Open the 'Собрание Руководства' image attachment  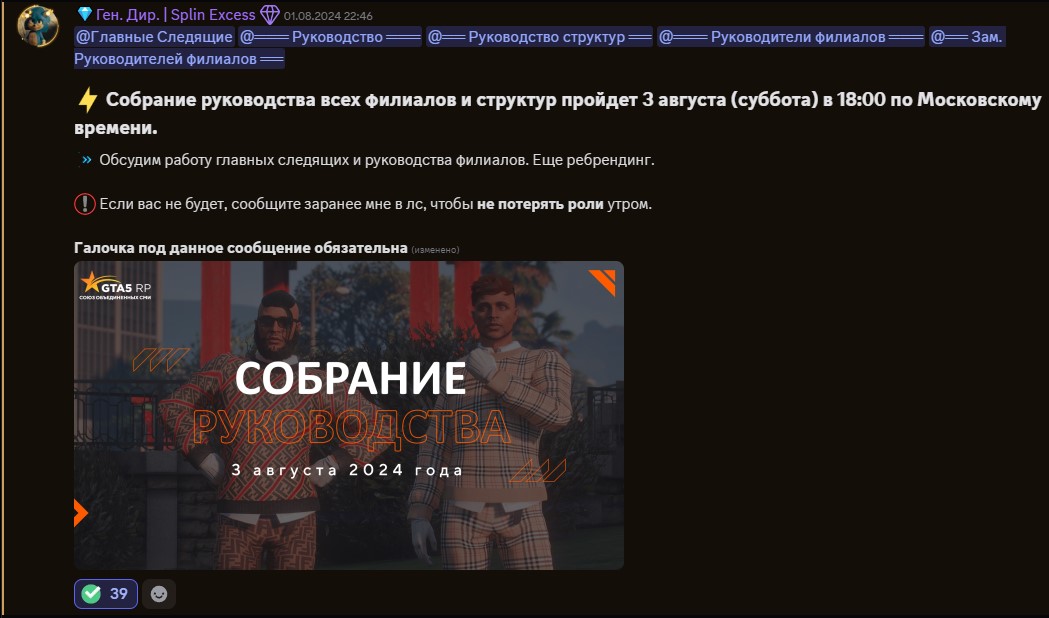point(348,415)
